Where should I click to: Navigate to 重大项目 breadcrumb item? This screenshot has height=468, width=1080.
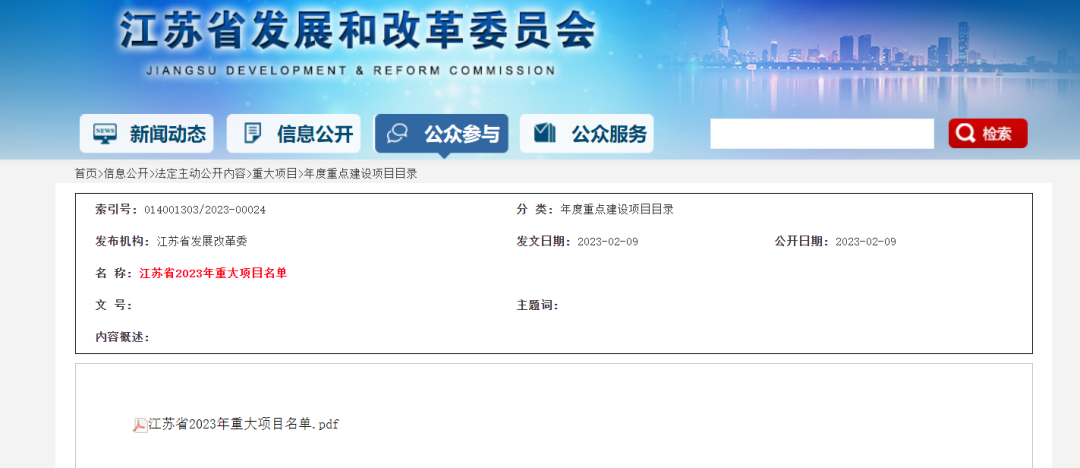click(x=274, y=173)
